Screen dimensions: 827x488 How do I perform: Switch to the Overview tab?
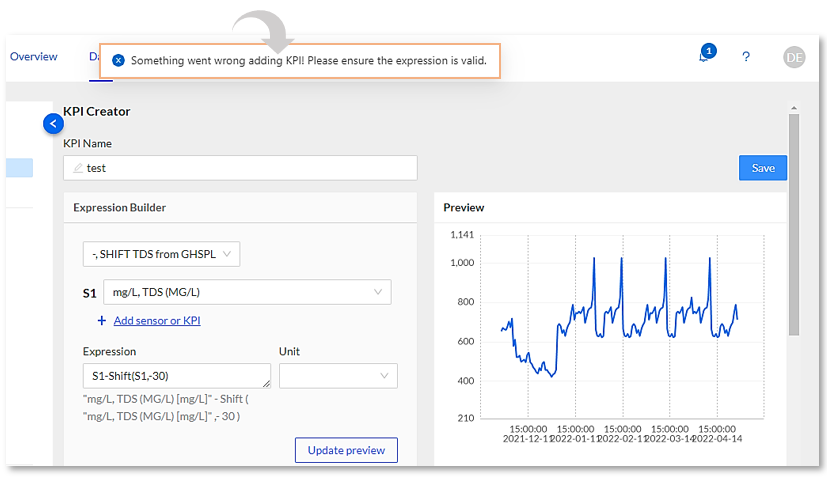pos(34,57)
